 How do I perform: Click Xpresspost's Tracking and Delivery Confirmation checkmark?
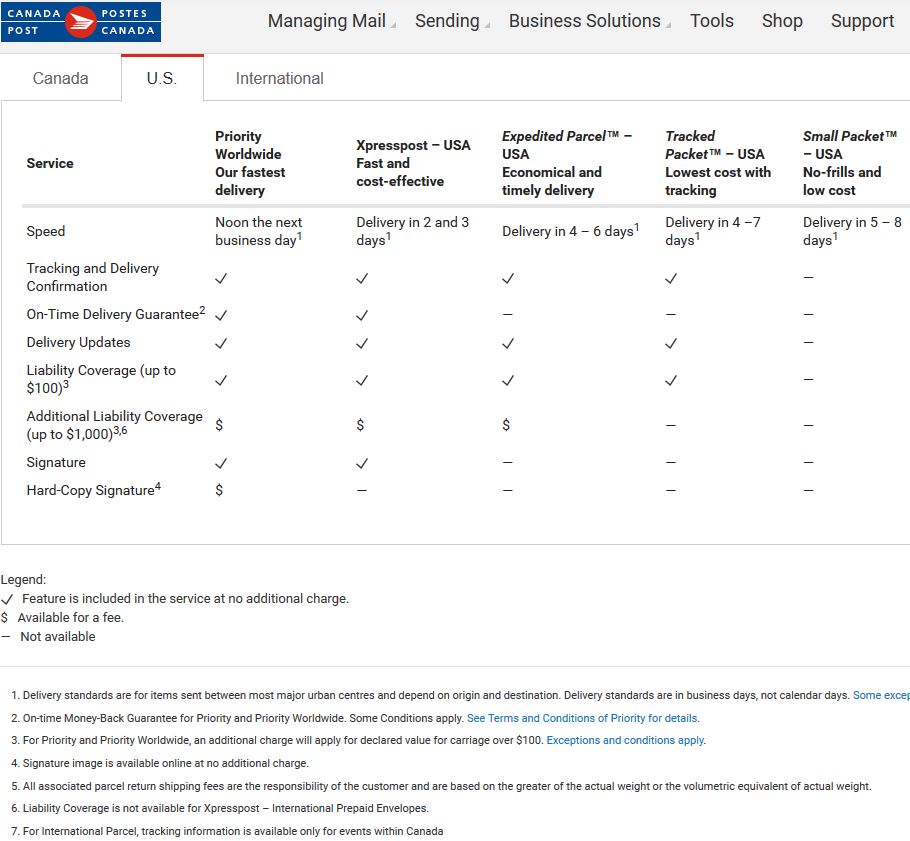(x=362, y=279)
